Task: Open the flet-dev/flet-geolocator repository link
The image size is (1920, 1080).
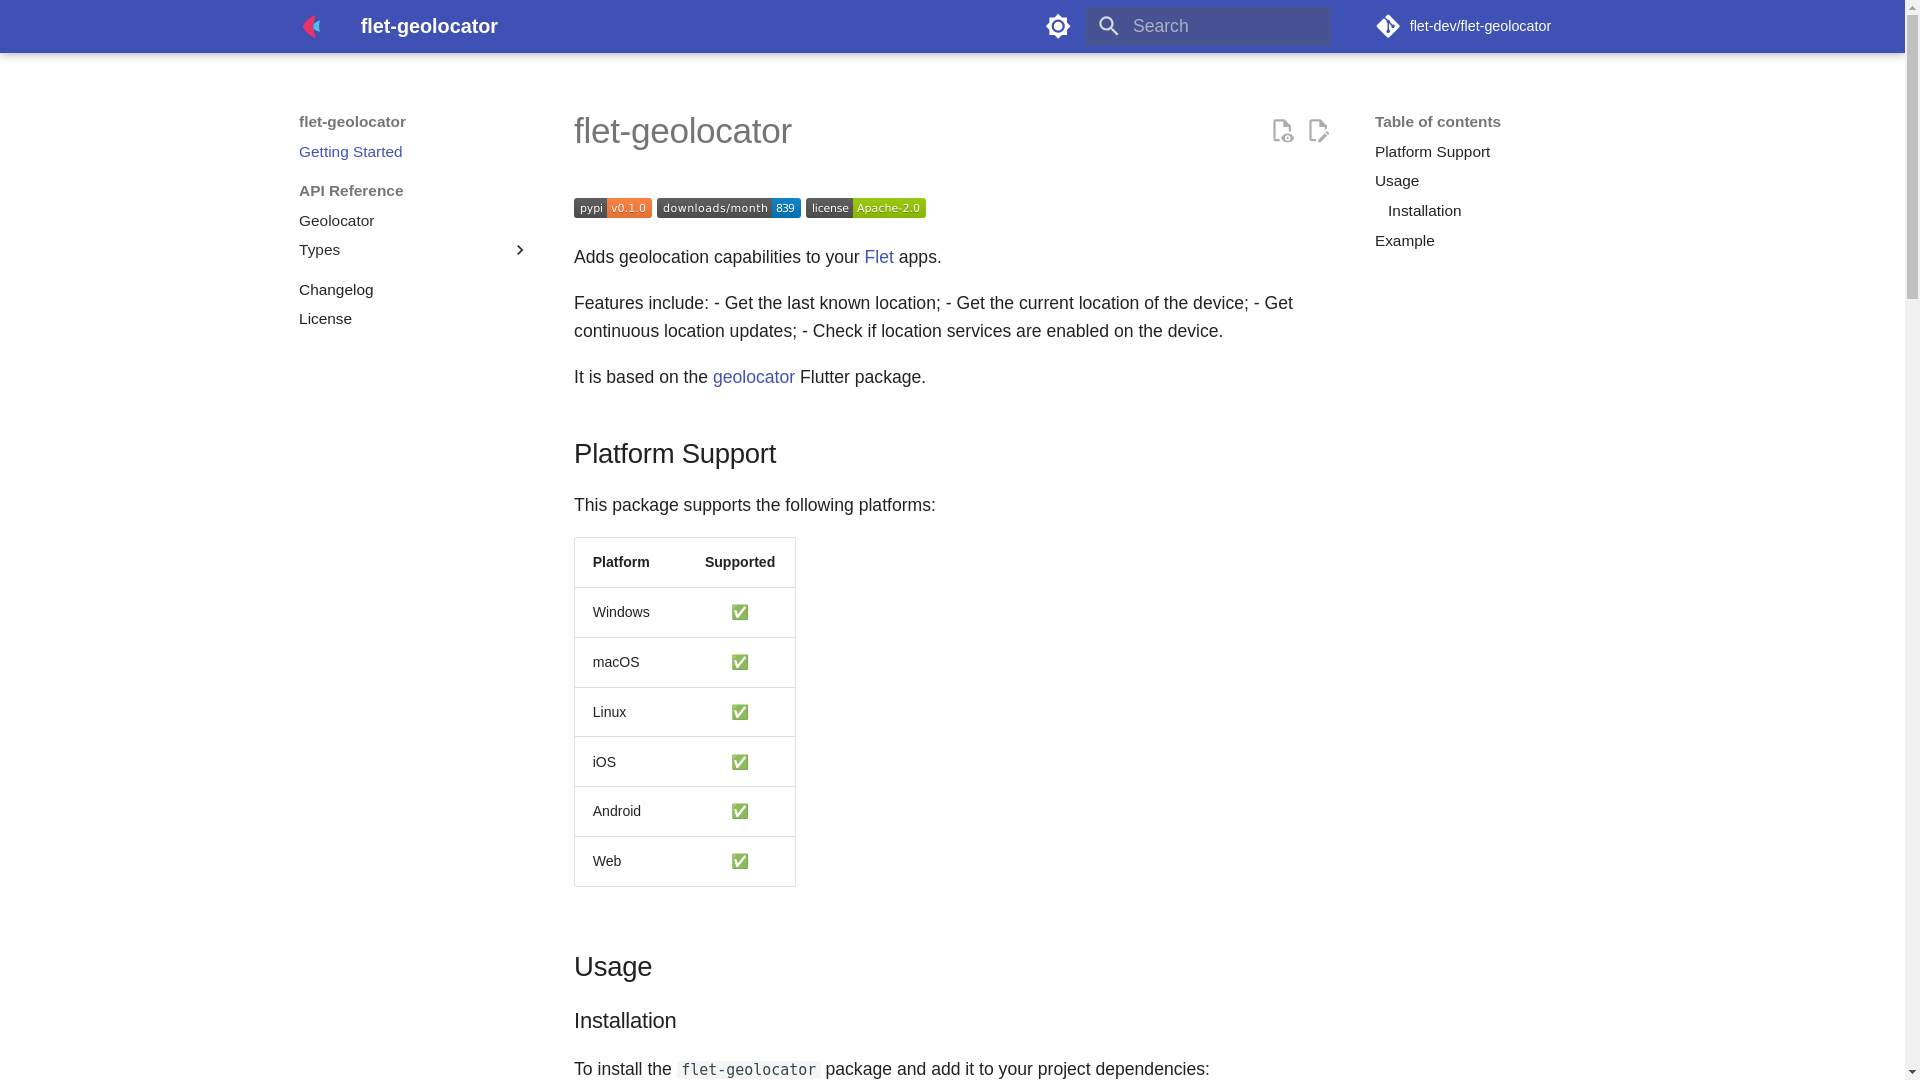Action: click(x=1464, y=26)
